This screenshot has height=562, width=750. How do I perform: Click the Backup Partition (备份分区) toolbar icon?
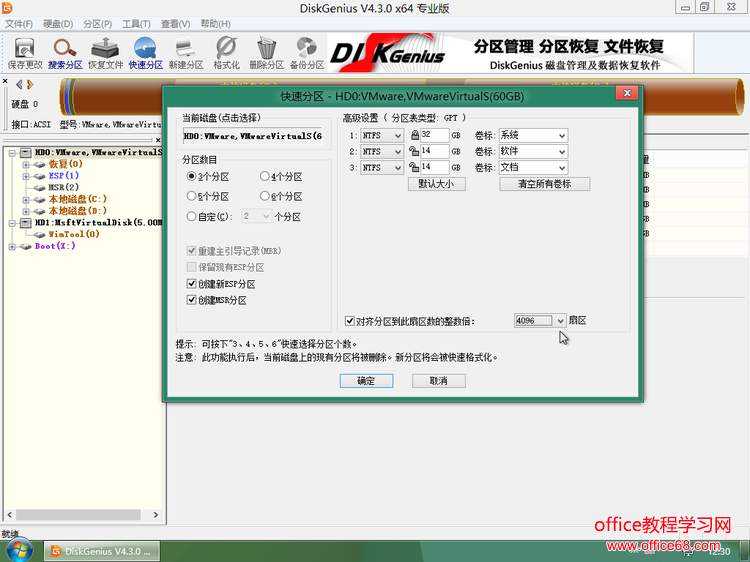(307, 53)
